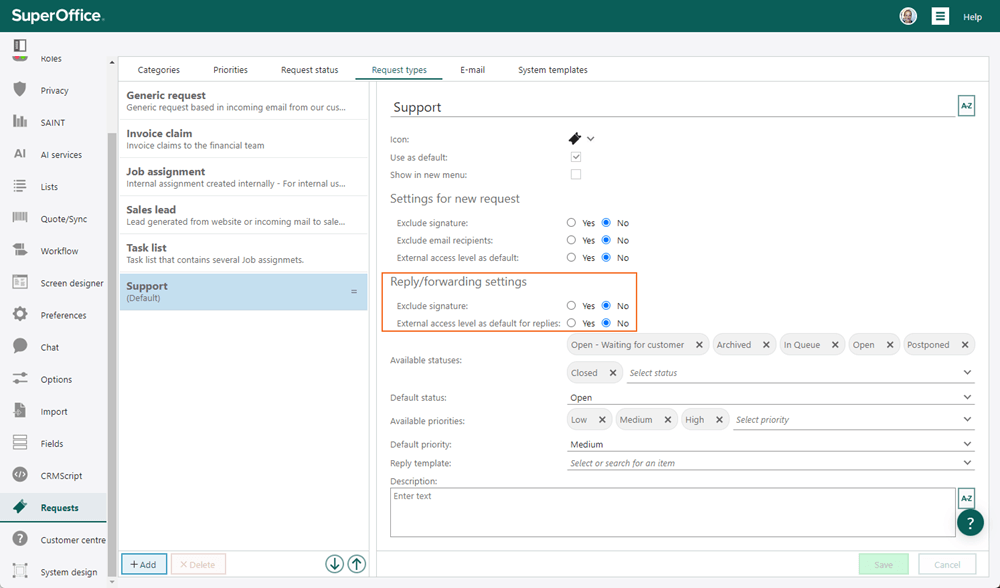The height and width of the screenshot is (588, 1000).
Task: Switch to Request status tab
Action: (x=309, y=70)
